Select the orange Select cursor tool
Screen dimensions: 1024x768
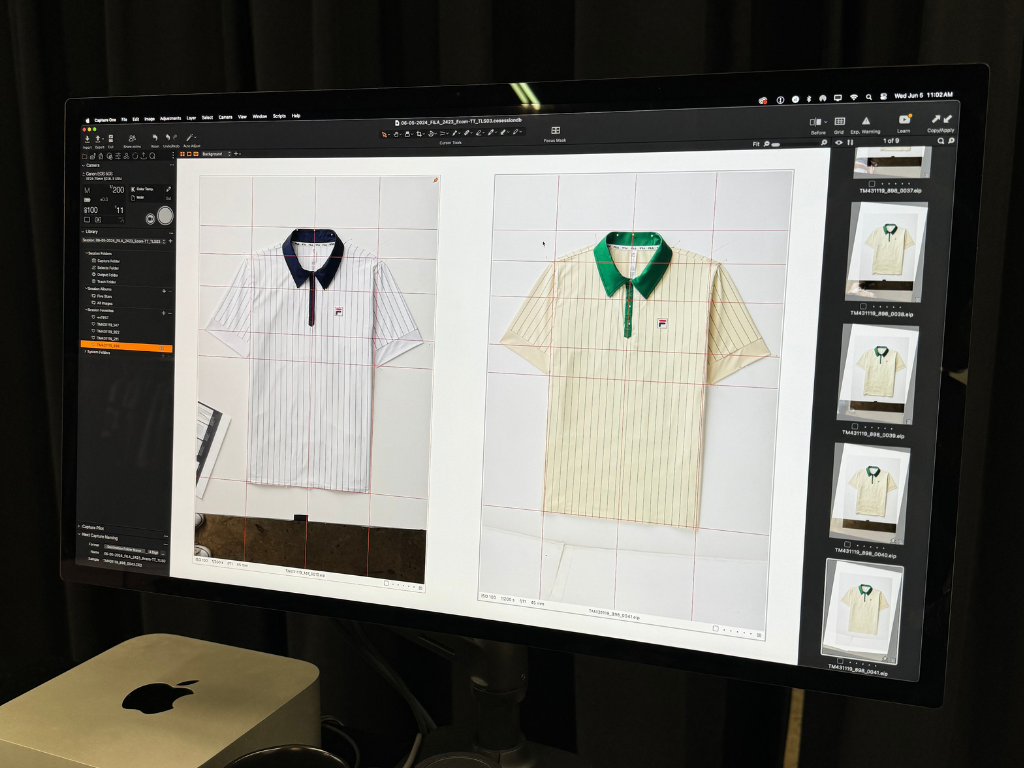pos(384,135)
